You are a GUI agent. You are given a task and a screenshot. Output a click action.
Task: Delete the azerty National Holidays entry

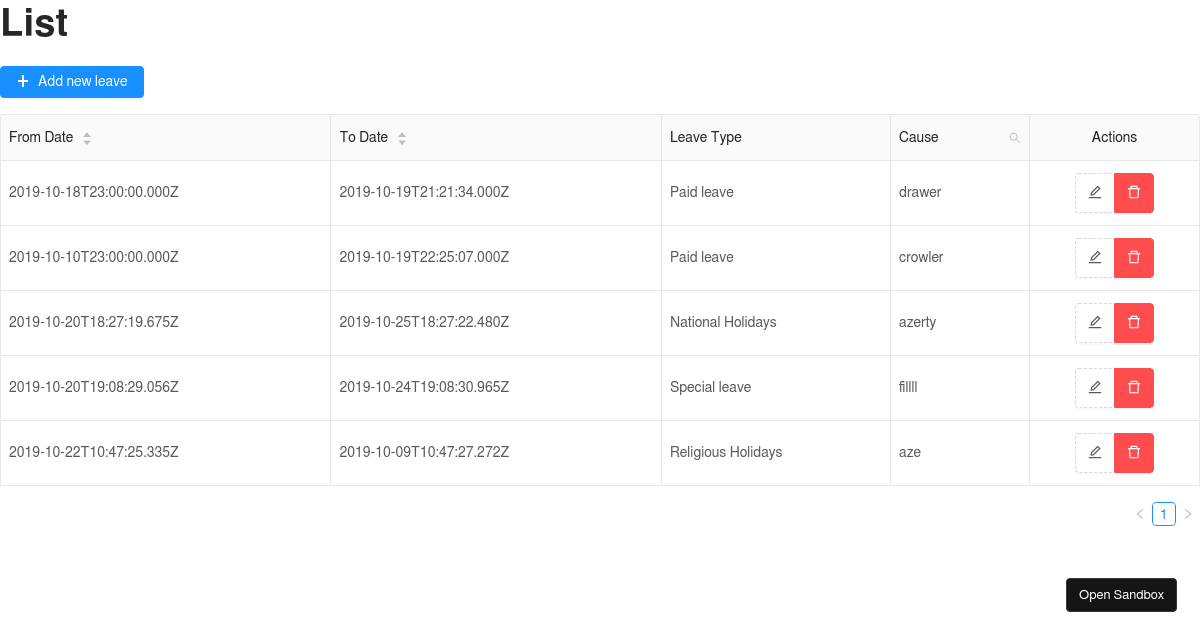coord(1134,322)
